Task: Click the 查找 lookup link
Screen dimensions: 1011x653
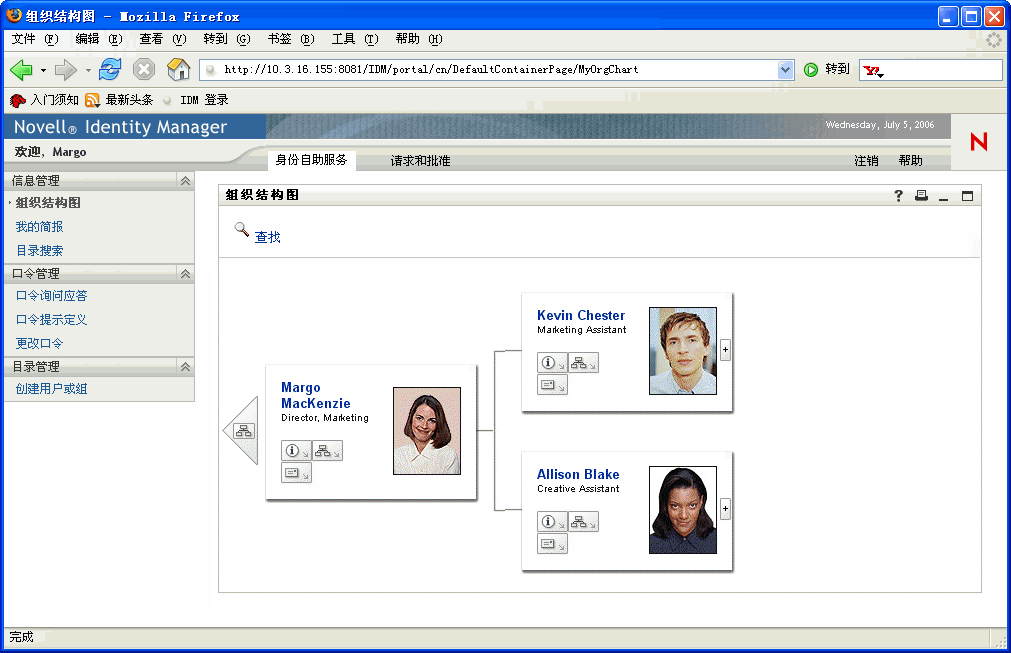Action: click(268, 237)
